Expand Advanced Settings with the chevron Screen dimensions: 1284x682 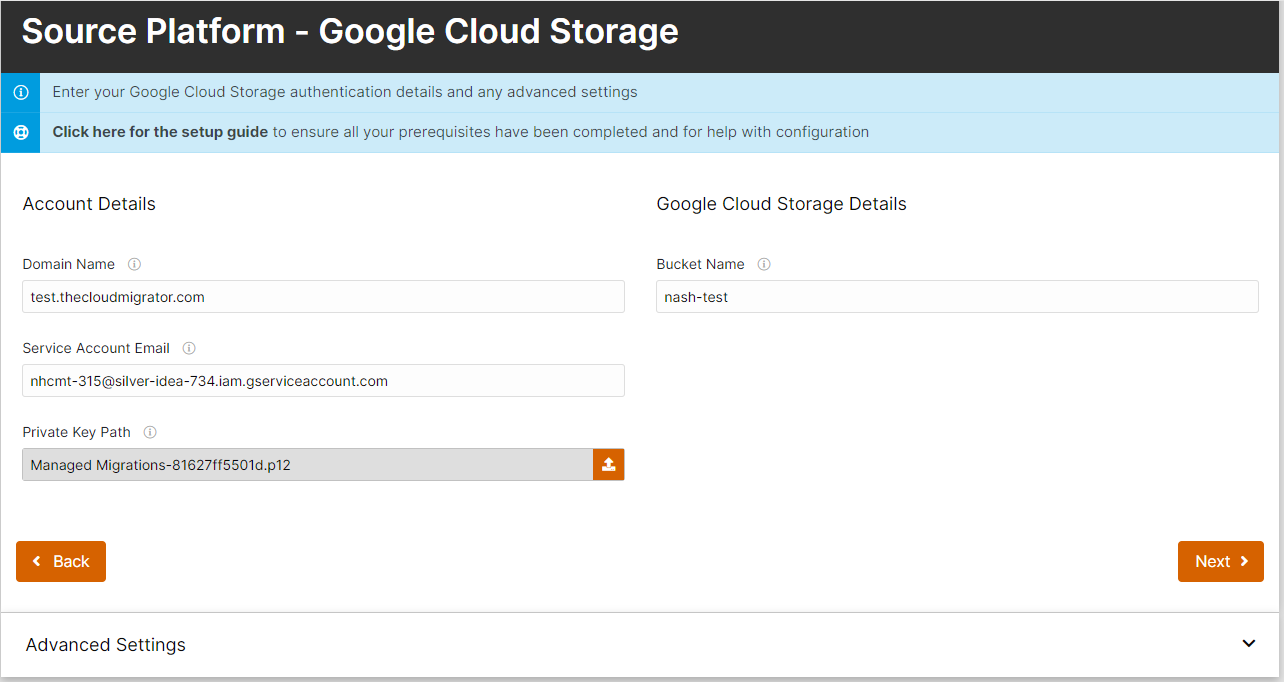coord(1248,644)
